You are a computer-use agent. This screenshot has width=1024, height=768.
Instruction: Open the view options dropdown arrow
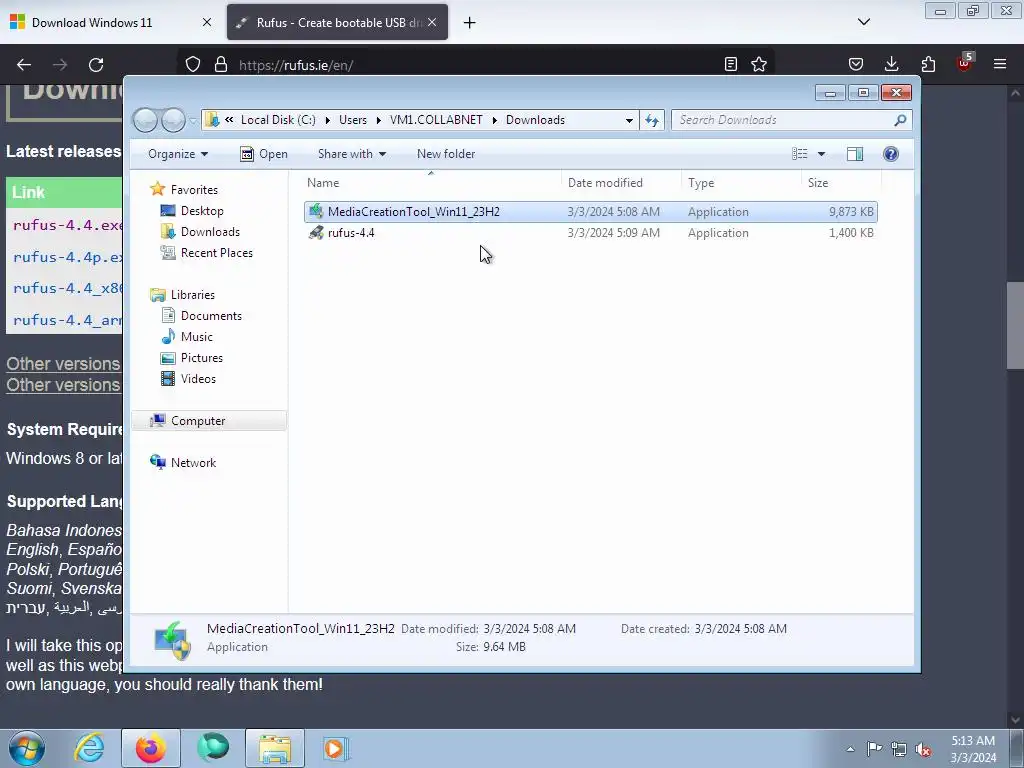pos(822,154)
